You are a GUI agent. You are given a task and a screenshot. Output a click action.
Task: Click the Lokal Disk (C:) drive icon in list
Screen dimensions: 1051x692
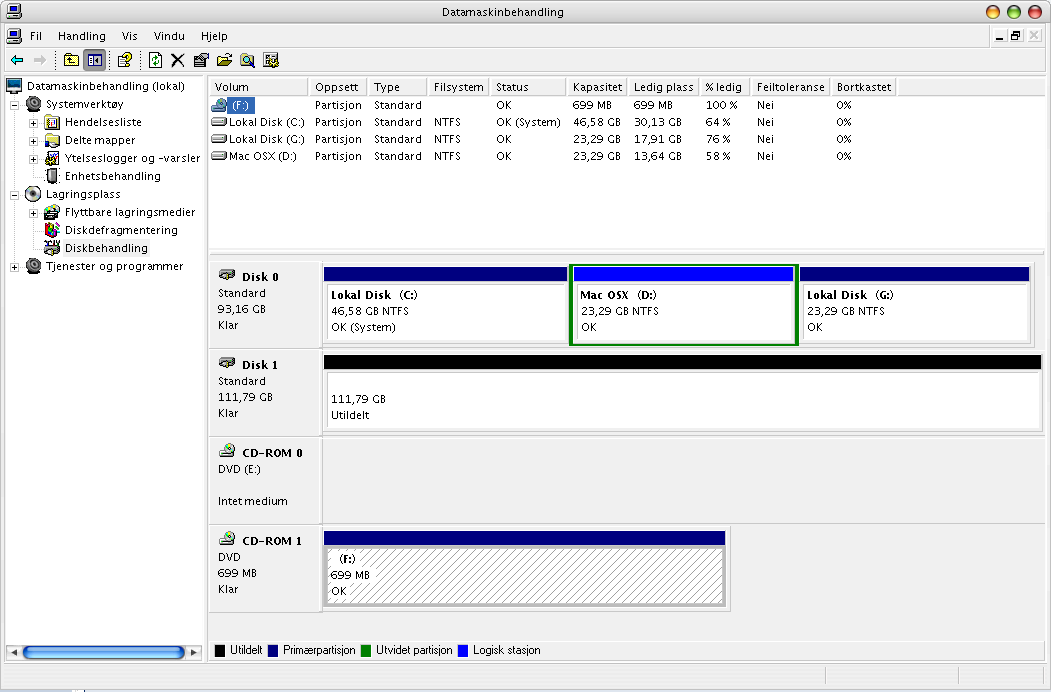tap(219, 122)
